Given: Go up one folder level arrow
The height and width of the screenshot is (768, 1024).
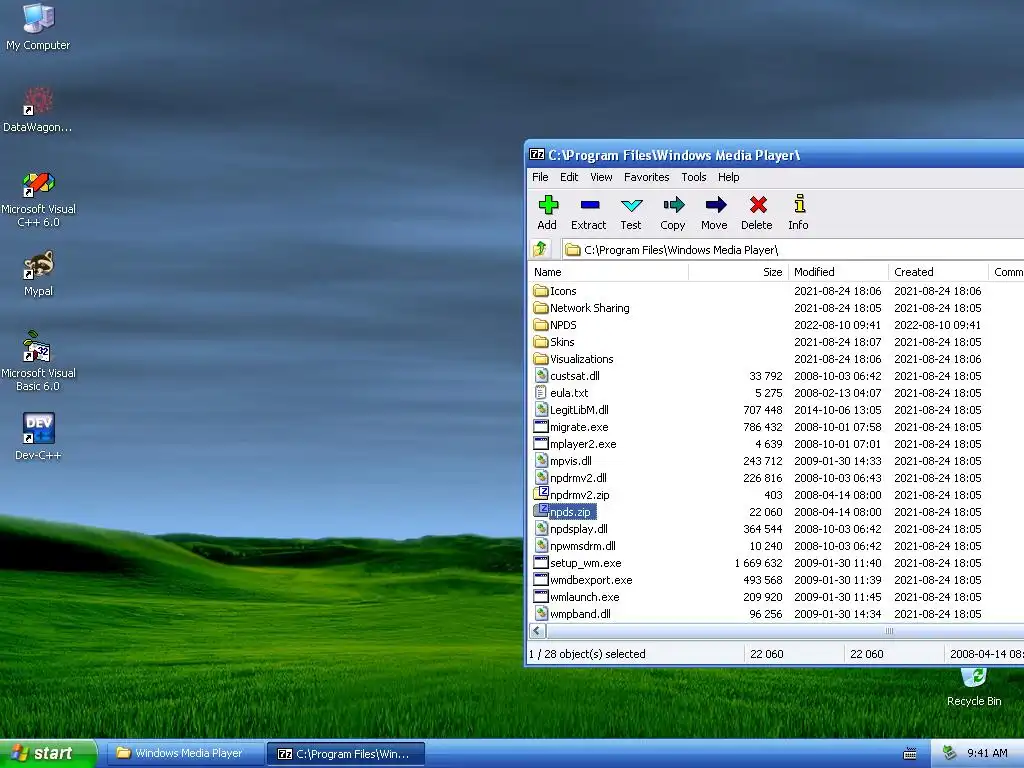Looking at the screenshot, I should [540, 249].
